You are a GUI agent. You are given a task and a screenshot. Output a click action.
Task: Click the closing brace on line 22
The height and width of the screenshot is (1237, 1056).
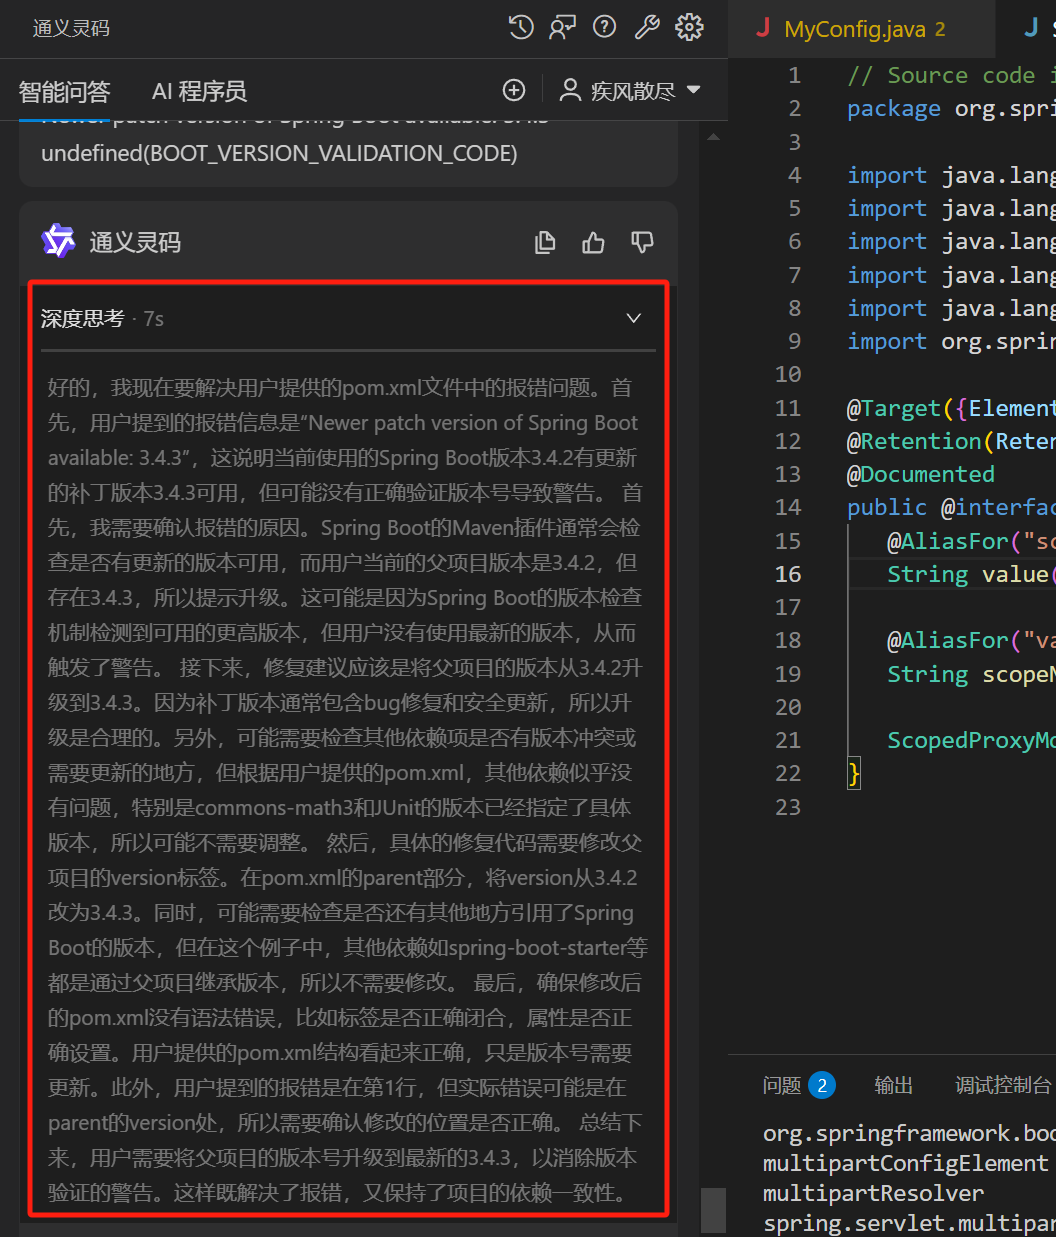853,773
